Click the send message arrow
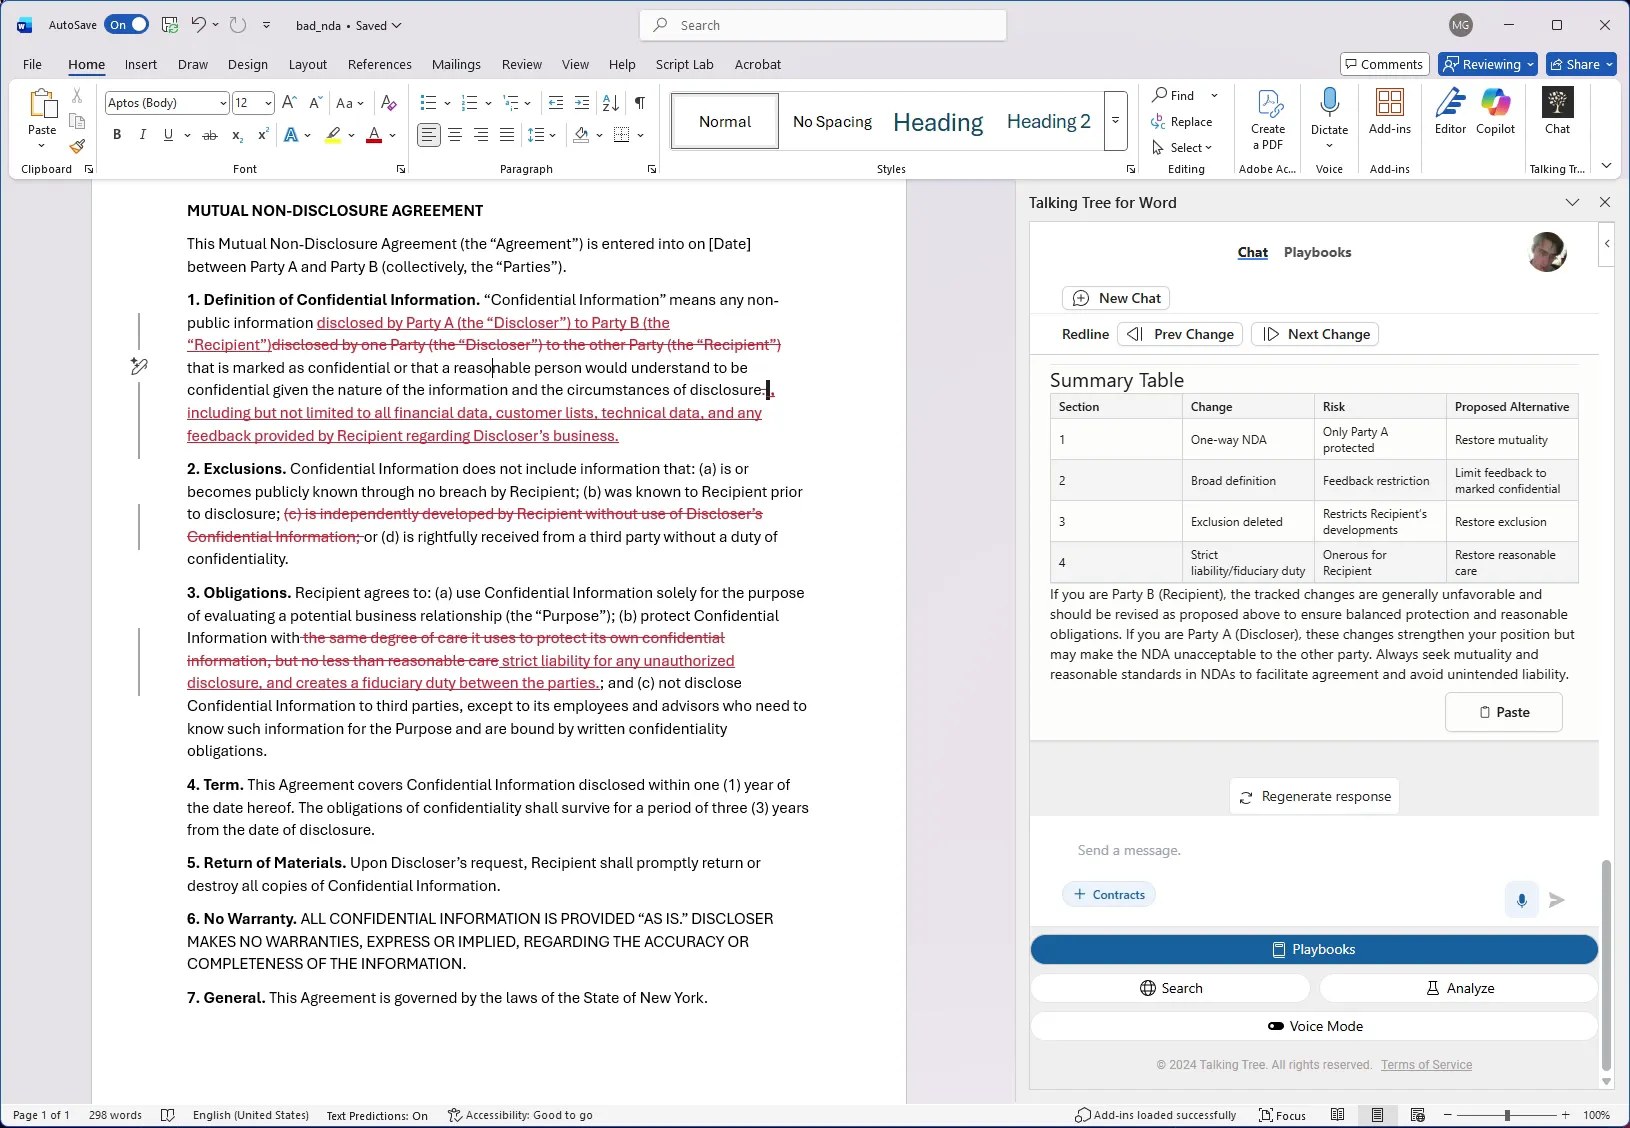The width and height of the screenshot is (1630, 1128). [1557, 900]
